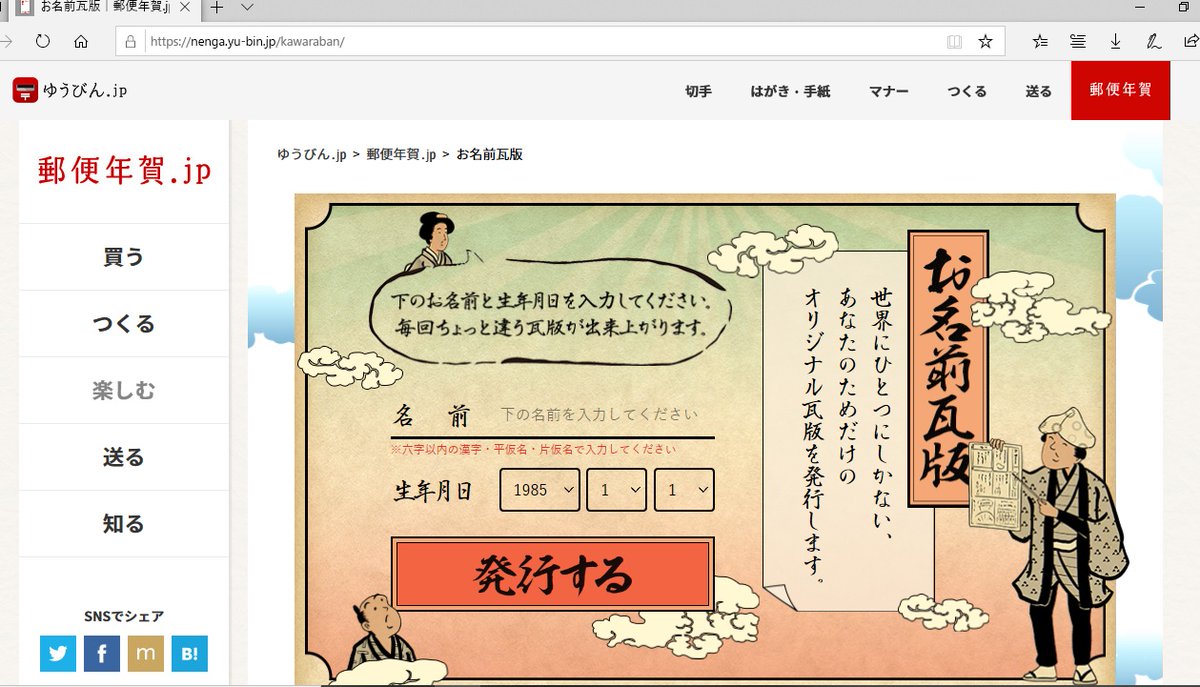Open reading view book icon
Image resolution: width=1200 pixels, height=687 pixels.
point(955,42)
